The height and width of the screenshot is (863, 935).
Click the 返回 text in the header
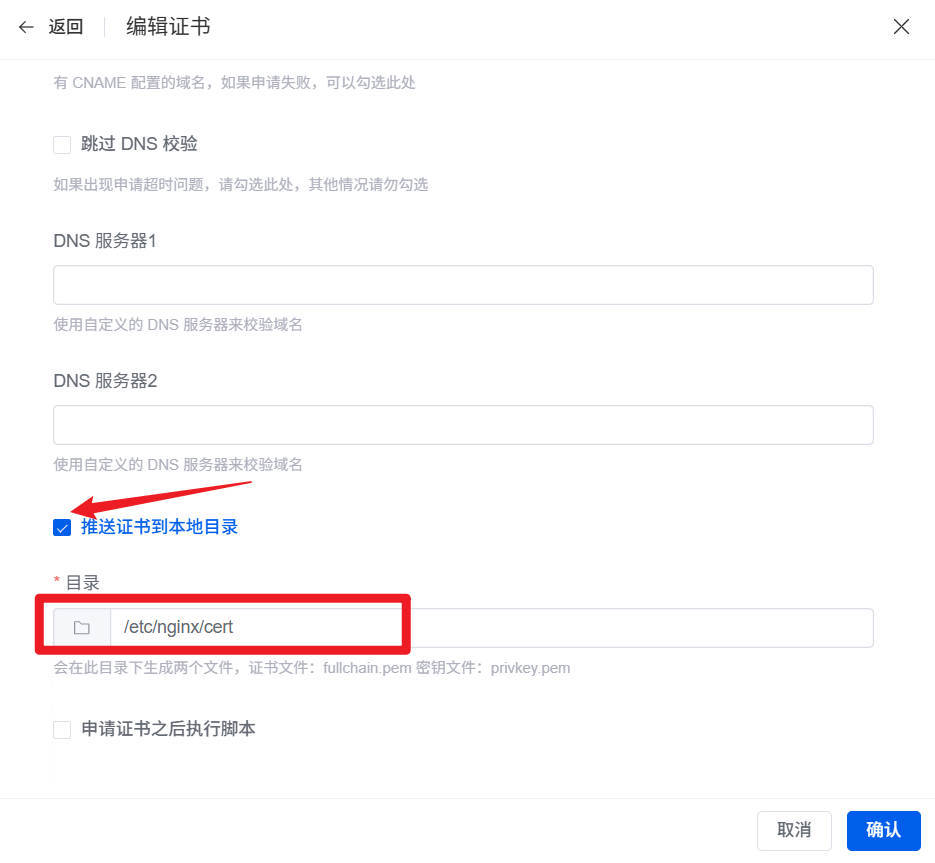[x=66, y=27]
